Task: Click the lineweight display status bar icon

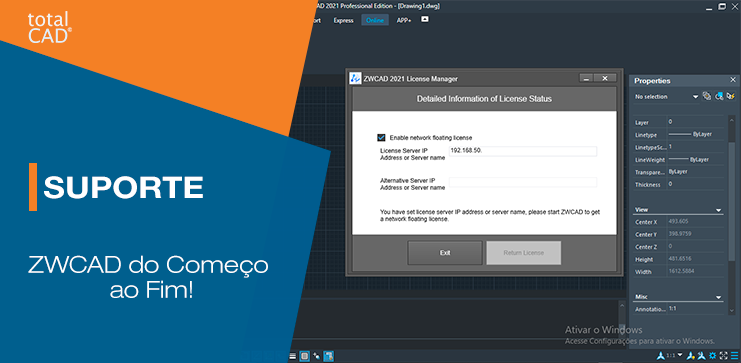Action: (x=293, y=356)
